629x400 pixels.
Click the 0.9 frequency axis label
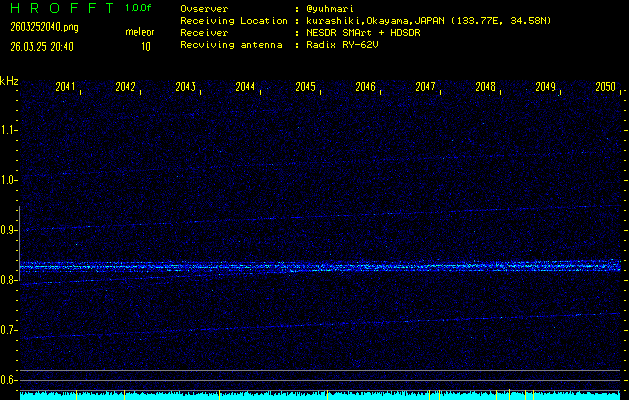point(9,230)
